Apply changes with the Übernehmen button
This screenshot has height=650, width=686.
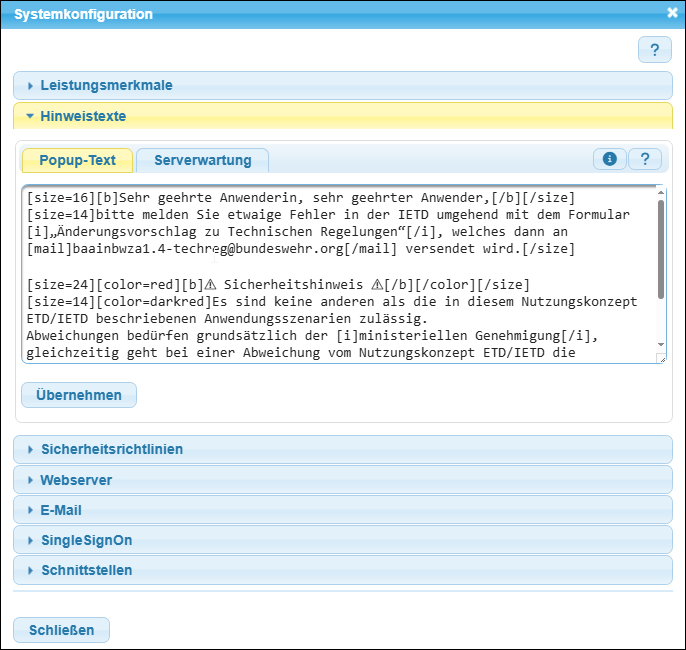click(79, 395)
